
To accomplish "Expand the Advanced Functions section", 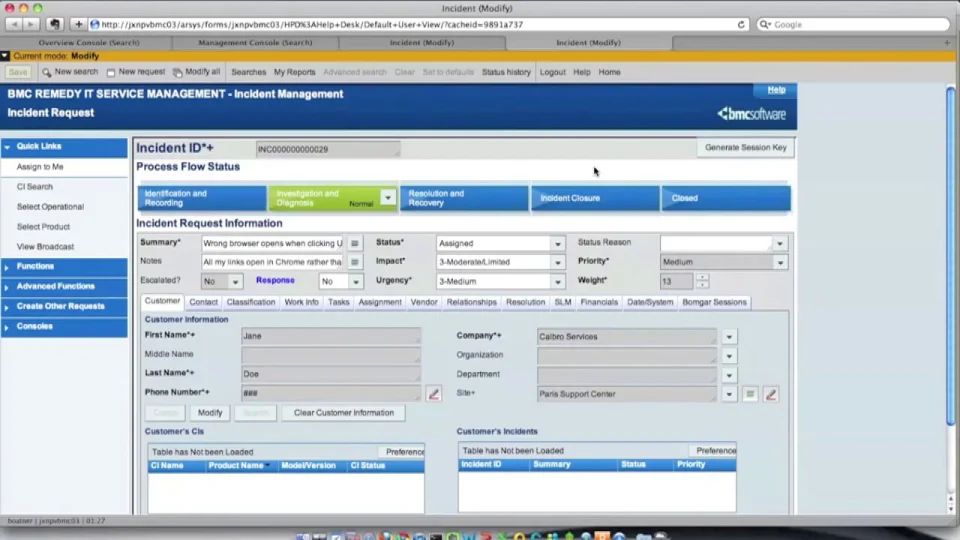I will [x=7, y=287].
